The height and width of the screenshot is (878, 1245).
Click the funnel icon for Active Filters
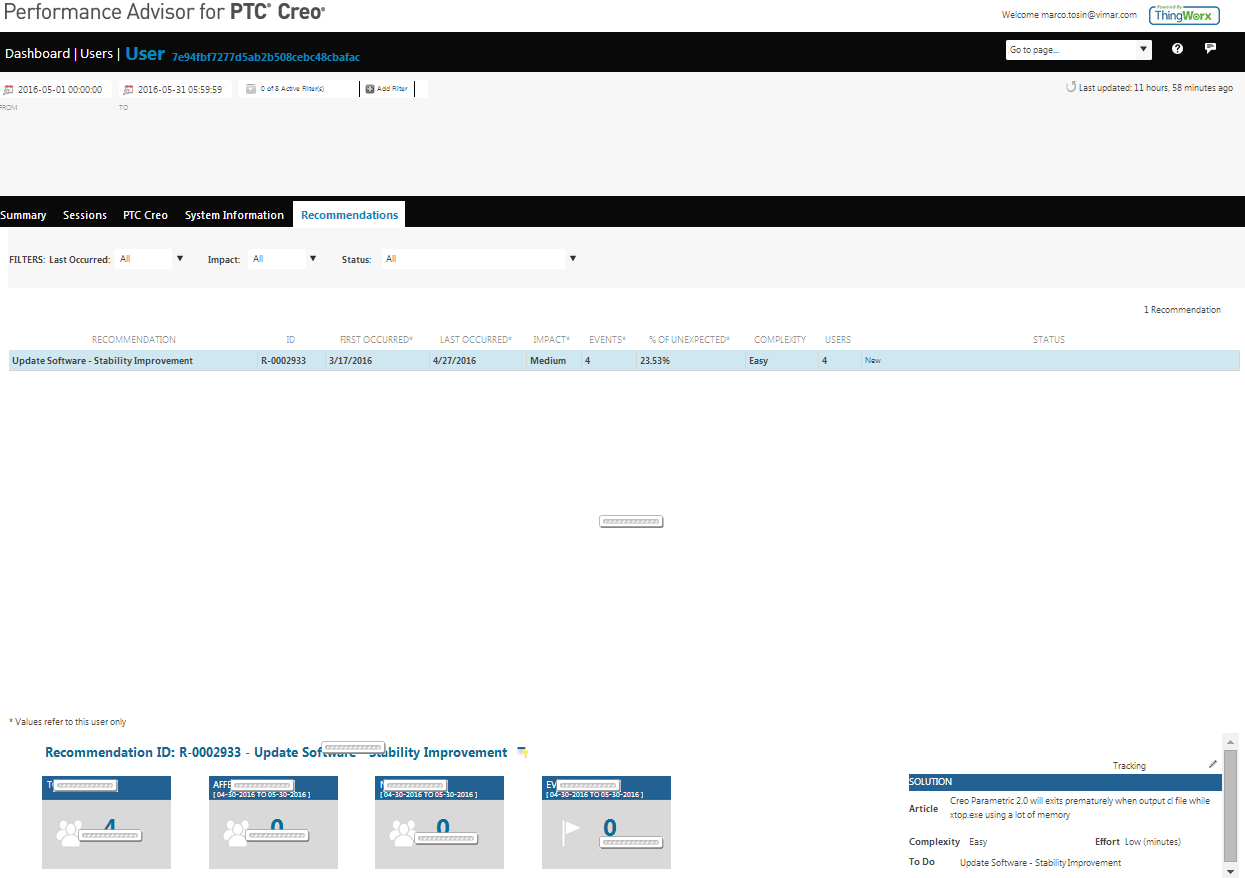pyautogui.click(x=251, y=89)
